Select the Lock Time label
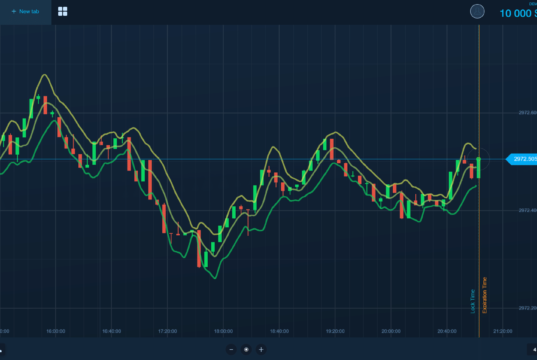 click(x=473, y=301)
